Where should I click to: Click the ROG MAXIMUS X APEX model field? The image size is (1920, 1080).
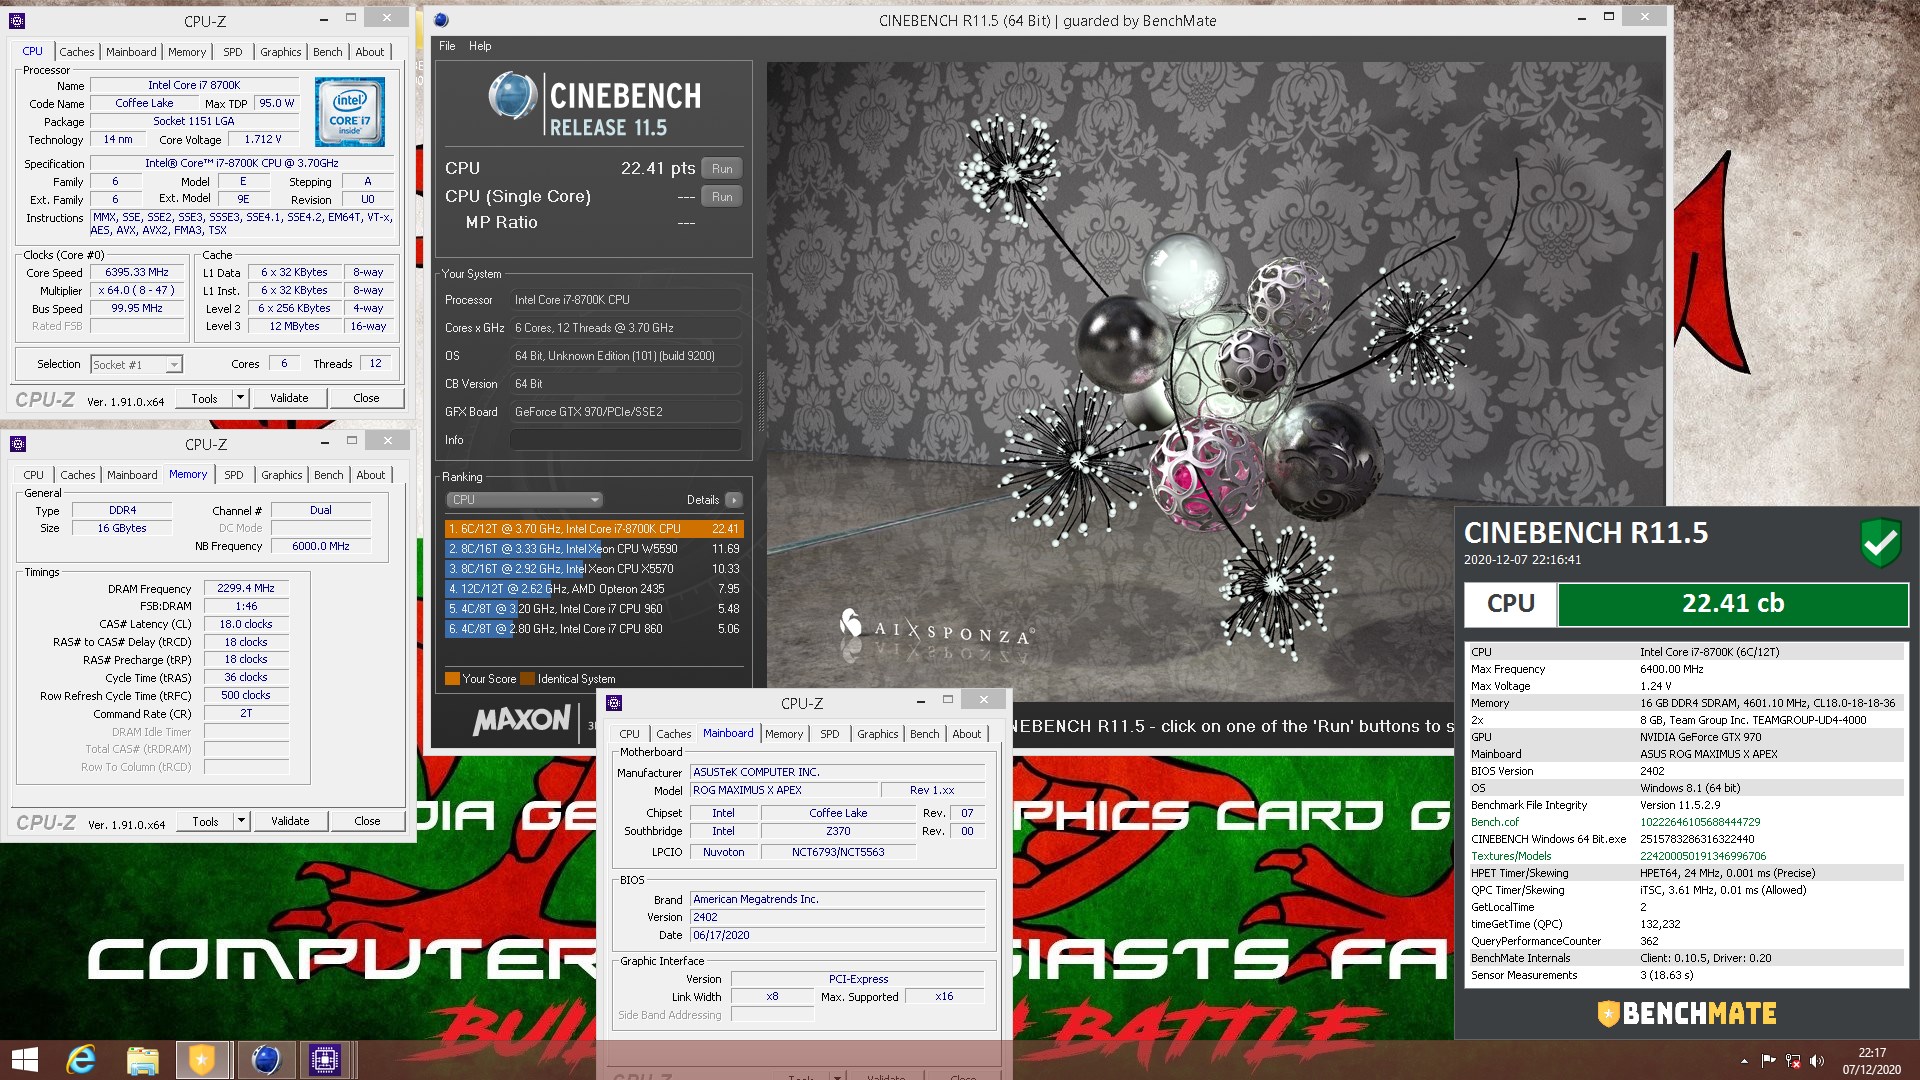point(784,790)
